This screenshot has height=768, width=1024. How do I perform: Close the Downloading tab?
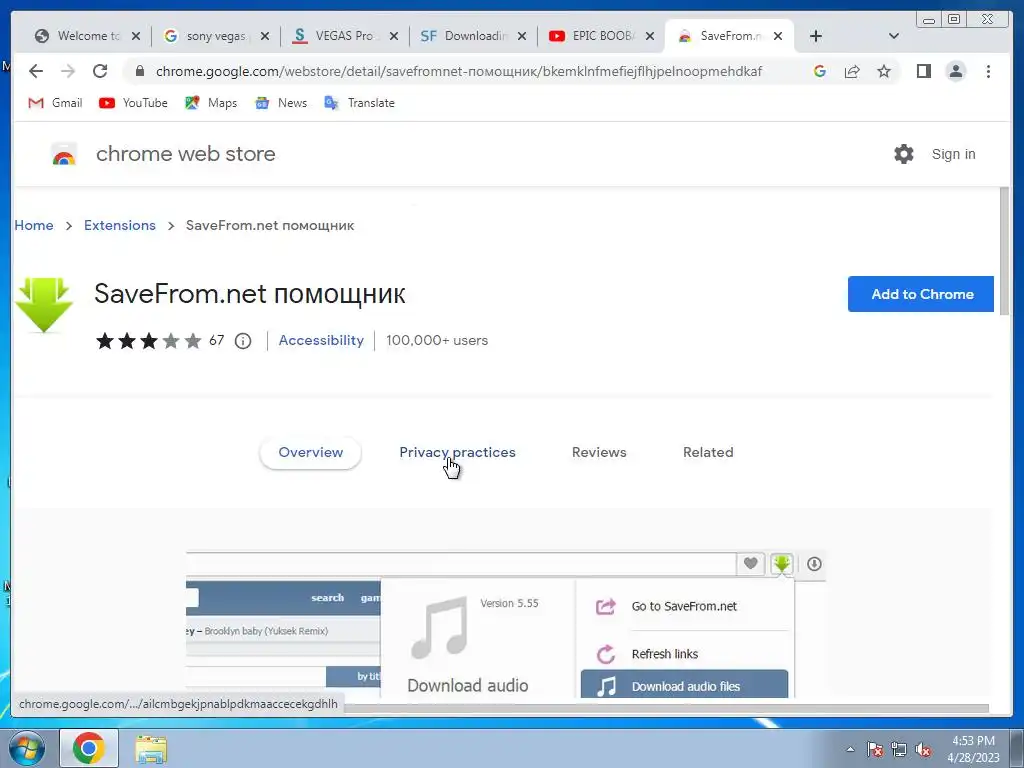[522, 37]
